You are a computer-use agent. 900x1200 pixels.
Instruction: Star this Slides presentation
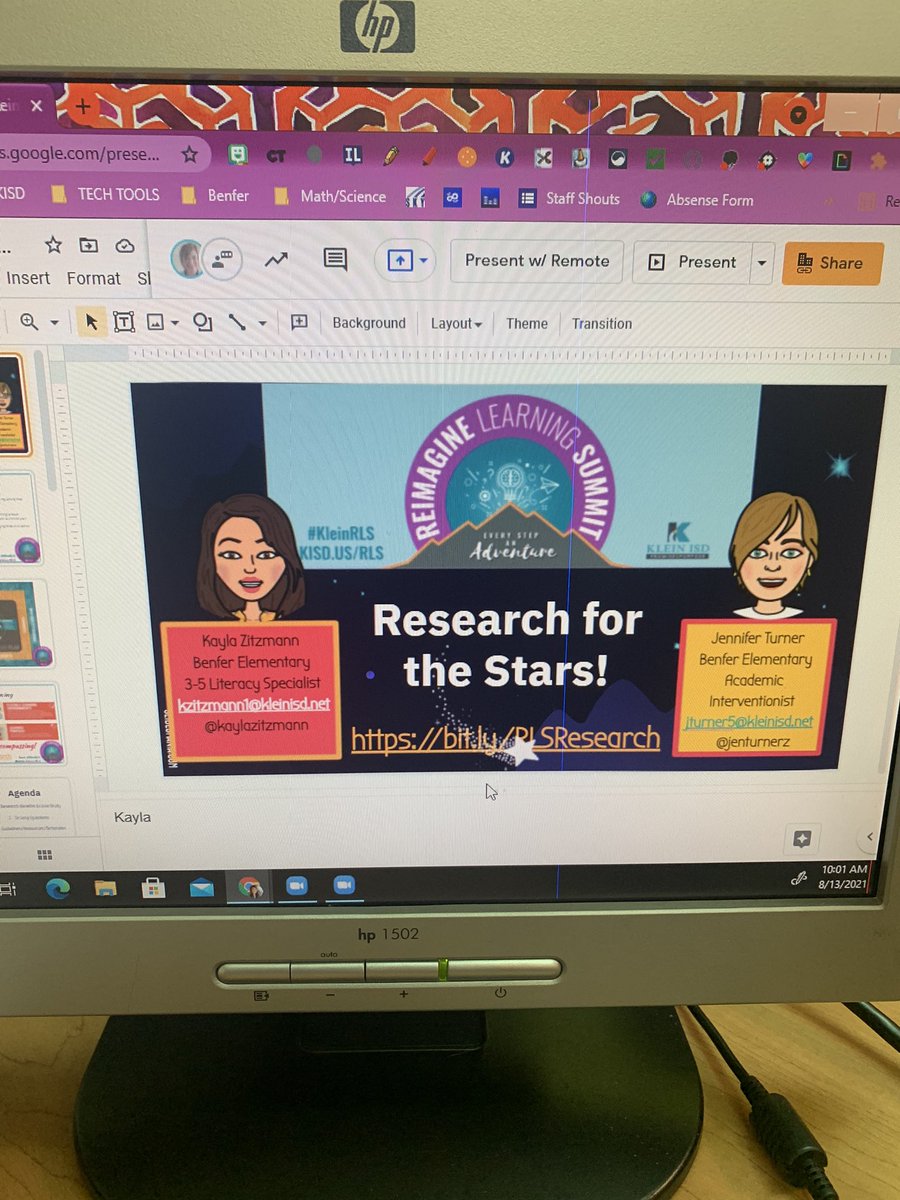click(54, 245)
